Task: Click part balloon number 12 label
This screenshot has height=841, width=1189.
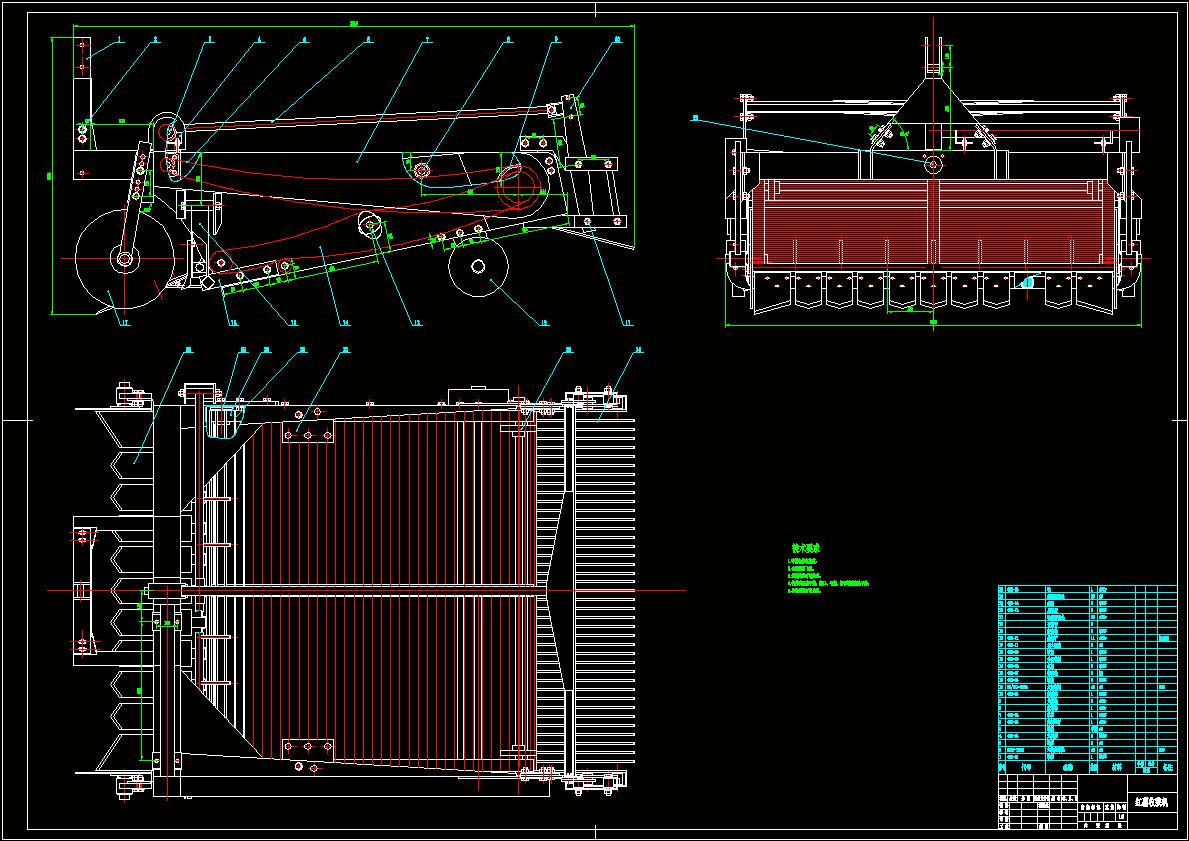Action: (544, 323)
